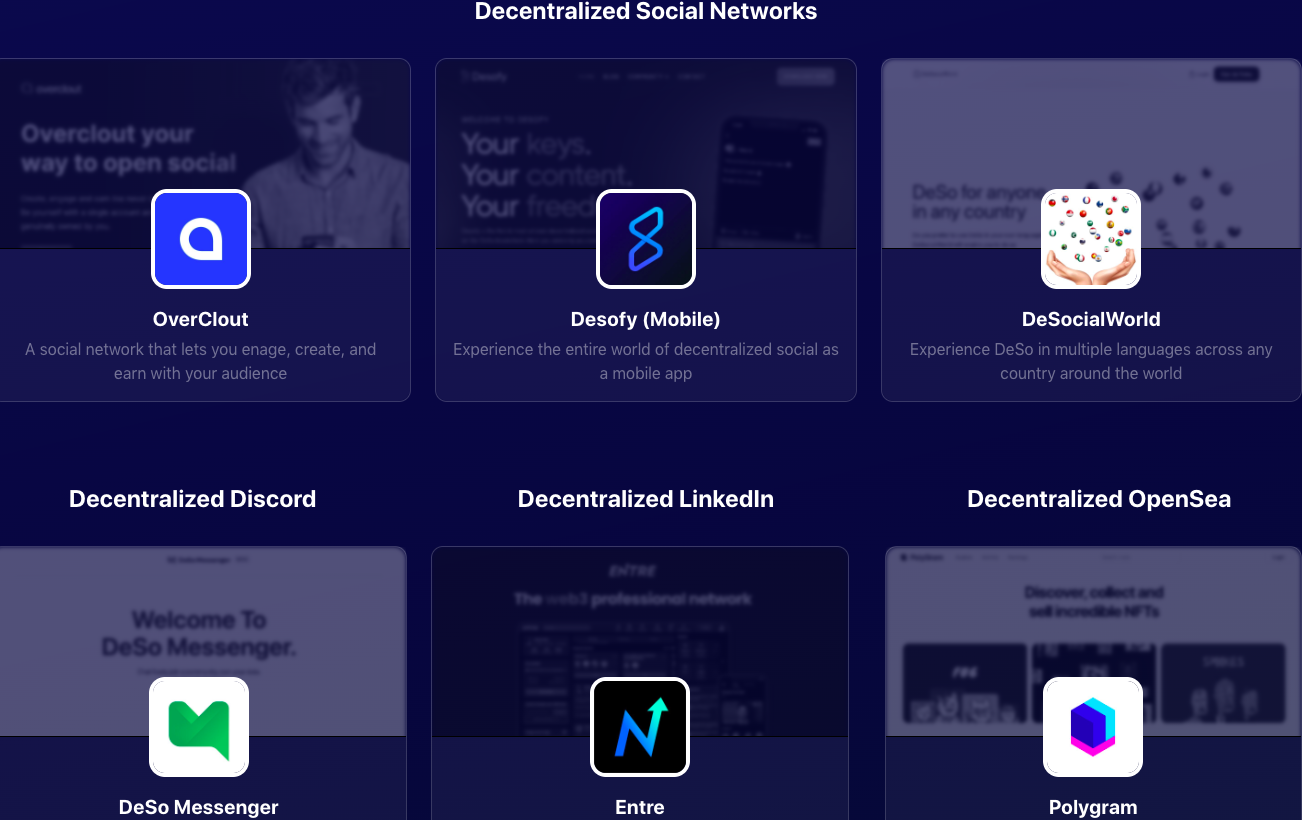The height and width of the screenshot is (820, 1302).
Task: Open the OverClout title link
Action: [x=201, y=319]
